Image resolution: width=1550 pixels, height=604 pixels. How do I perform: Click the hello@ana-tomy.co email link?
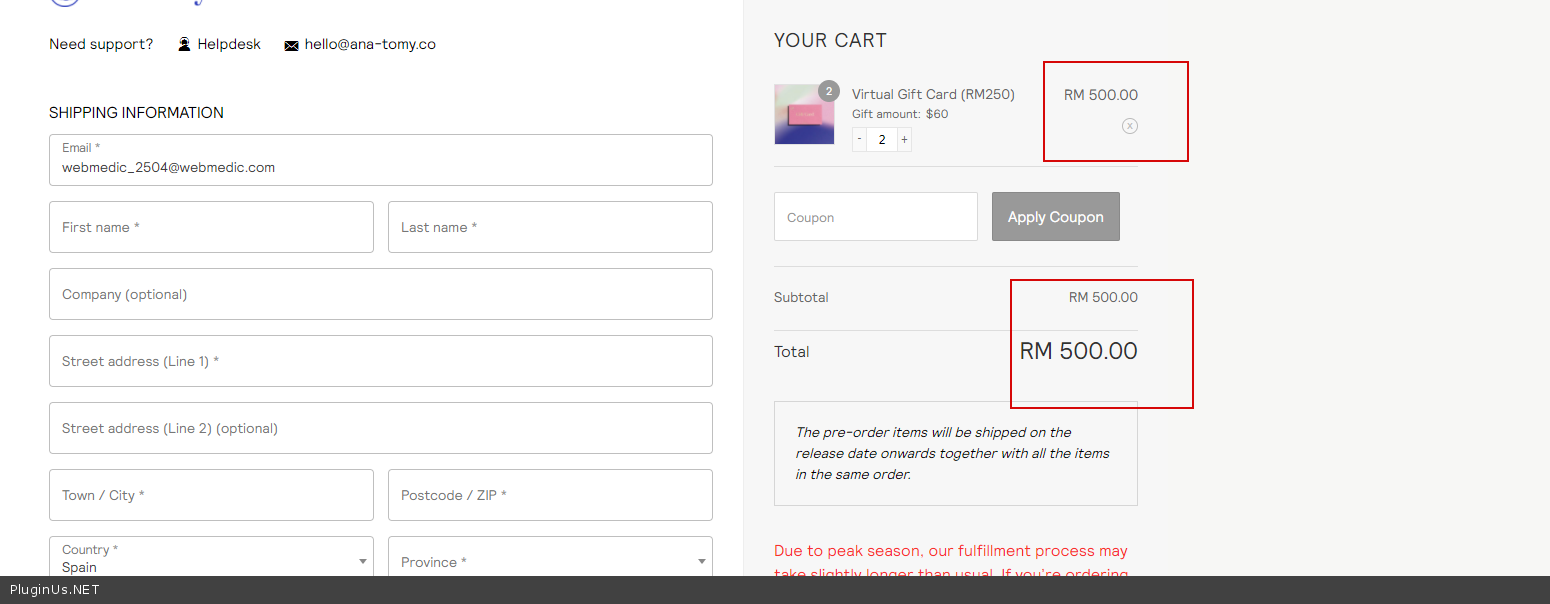[370, 44]
